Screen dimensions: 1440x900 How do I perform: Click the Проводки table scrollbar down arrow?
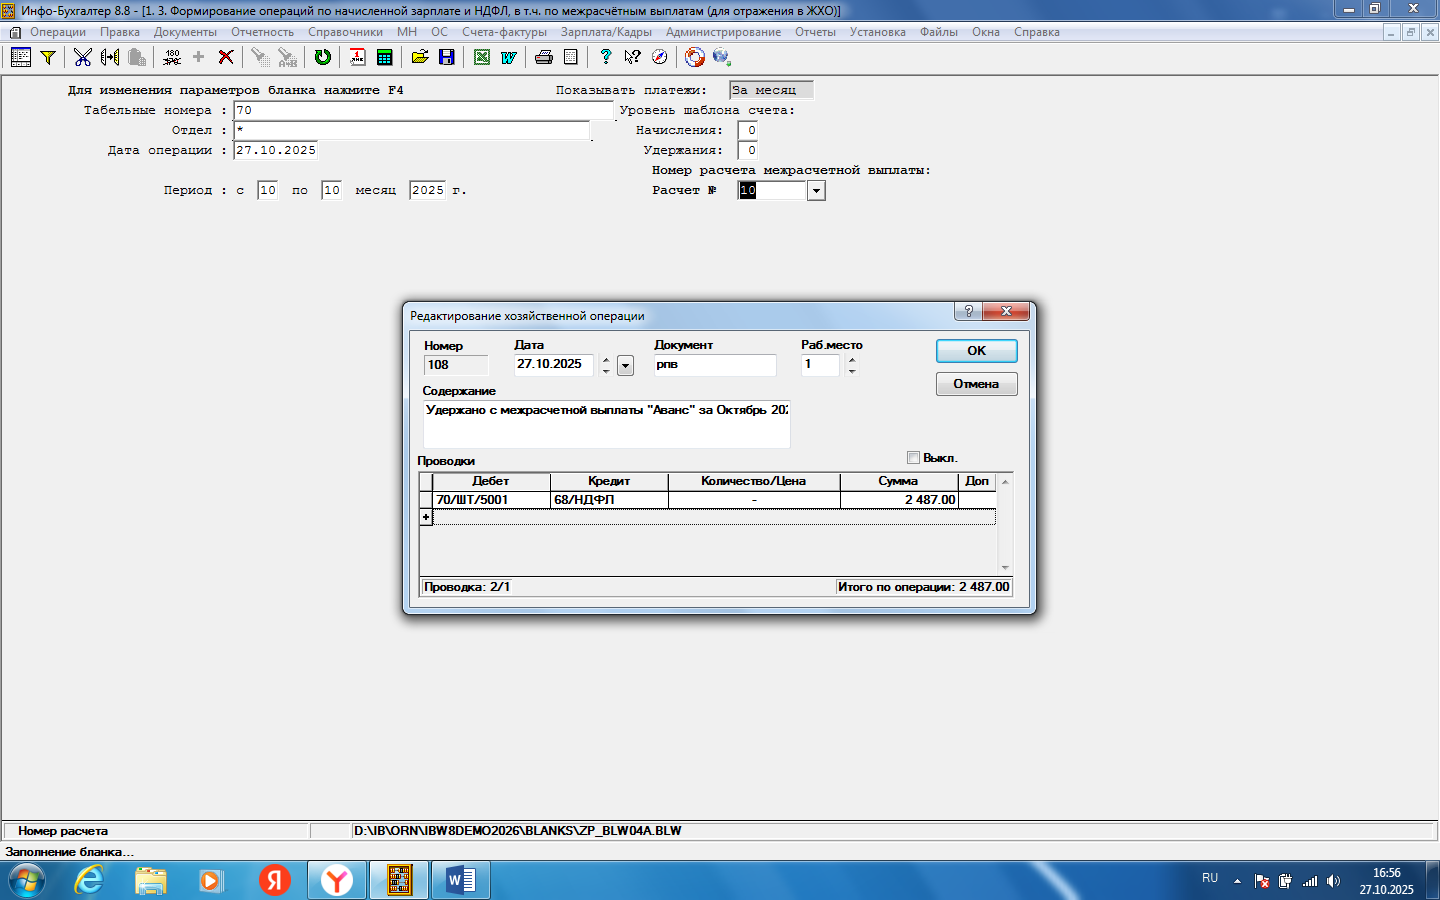[x=1005, y=568]
